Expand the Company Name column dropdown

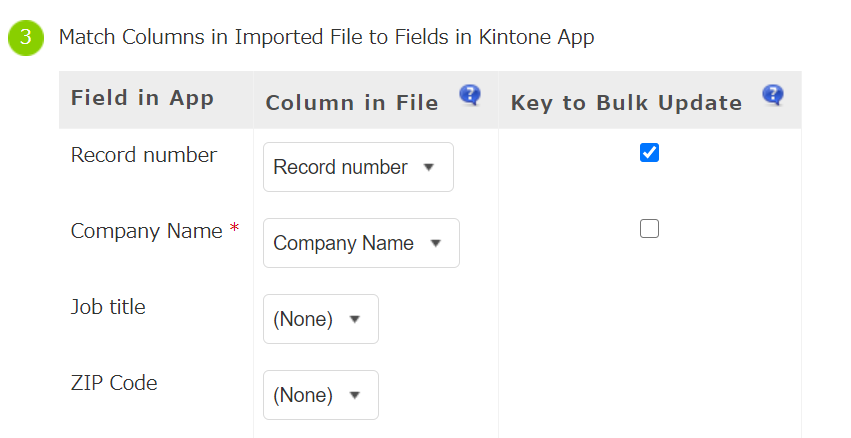(x=360, y=243)
